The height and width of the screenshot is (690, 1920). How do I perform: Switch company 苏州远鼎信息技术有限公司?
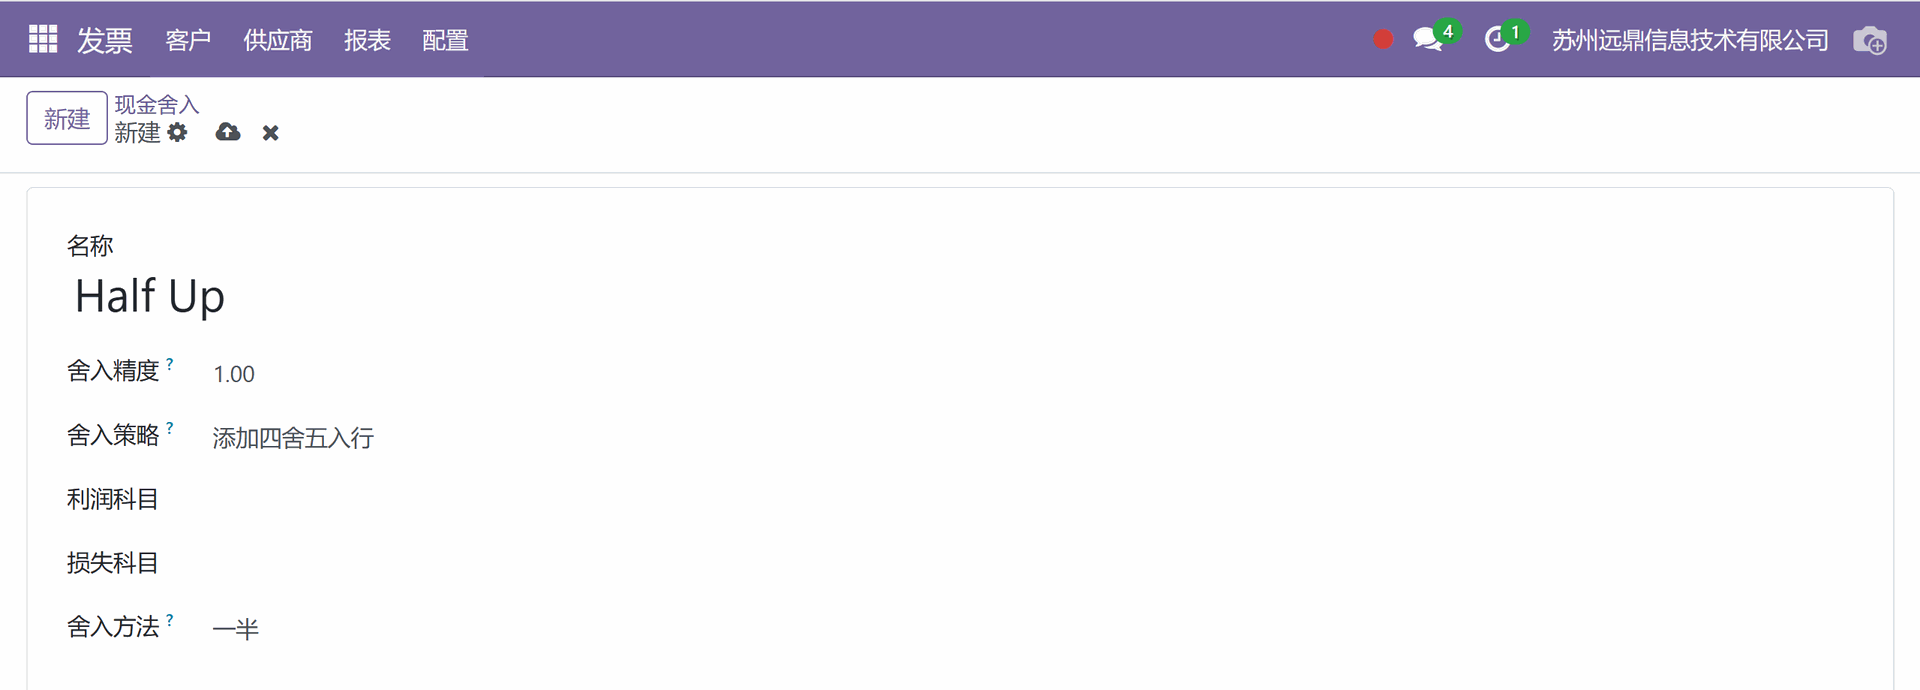[x=1690, y=40]
